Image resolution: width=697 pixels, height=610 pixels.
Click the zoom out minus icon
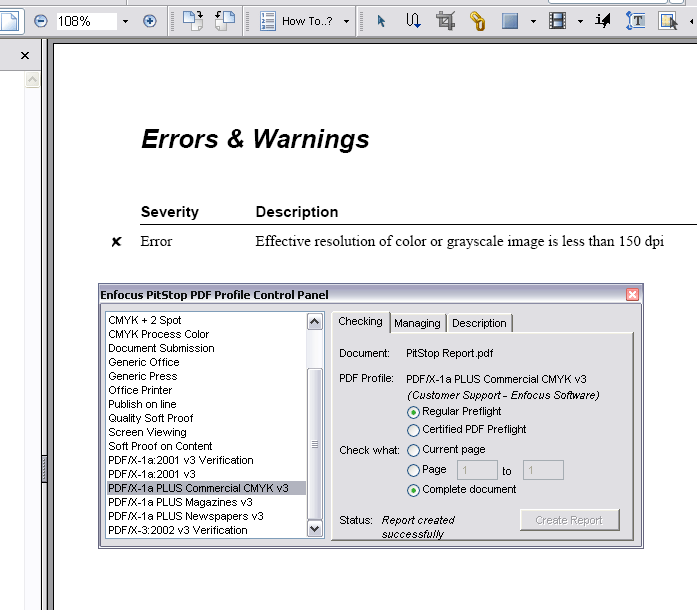[x=40, y=21]
